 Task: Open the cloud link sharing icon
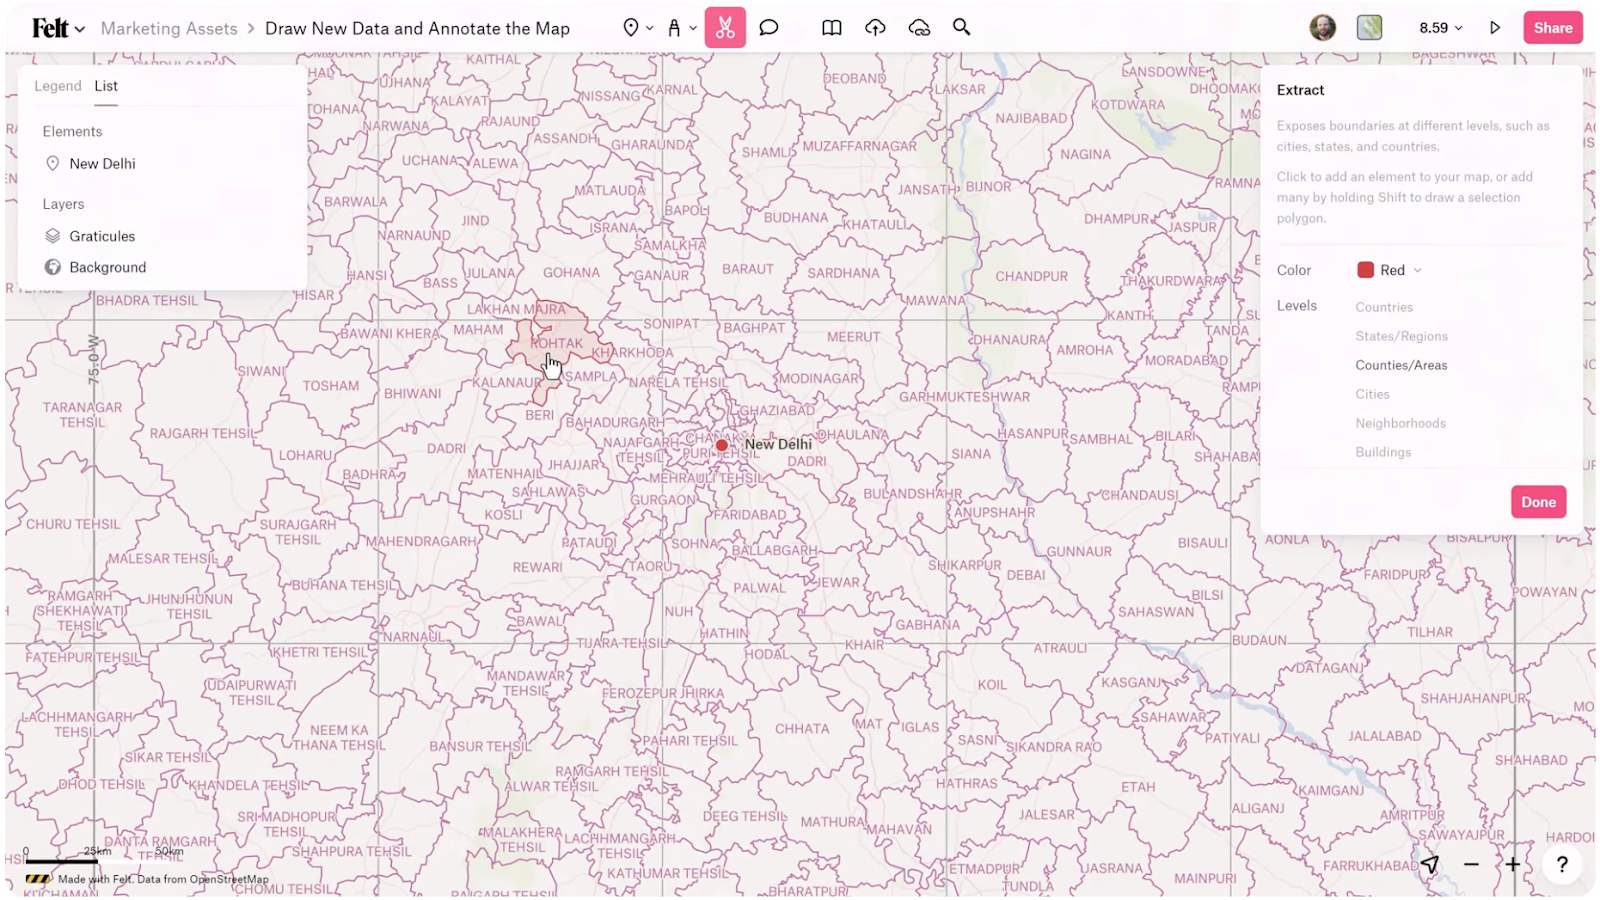[919, 27]
